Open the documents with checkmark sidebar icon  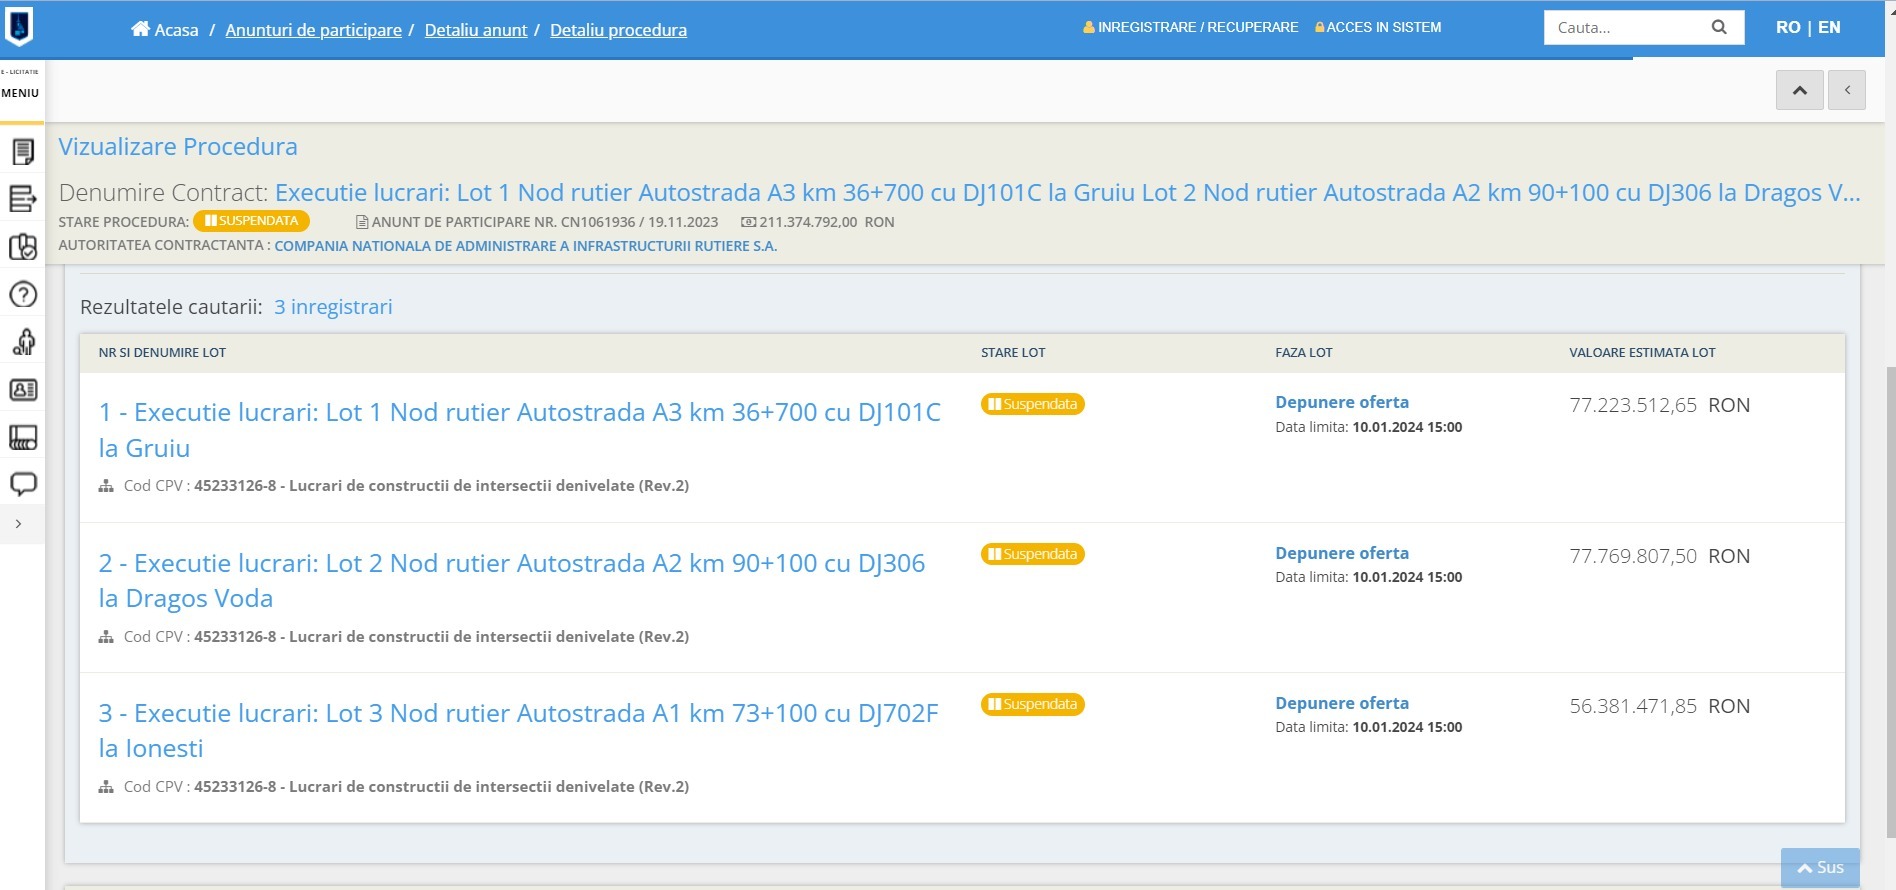click(23, 247)
